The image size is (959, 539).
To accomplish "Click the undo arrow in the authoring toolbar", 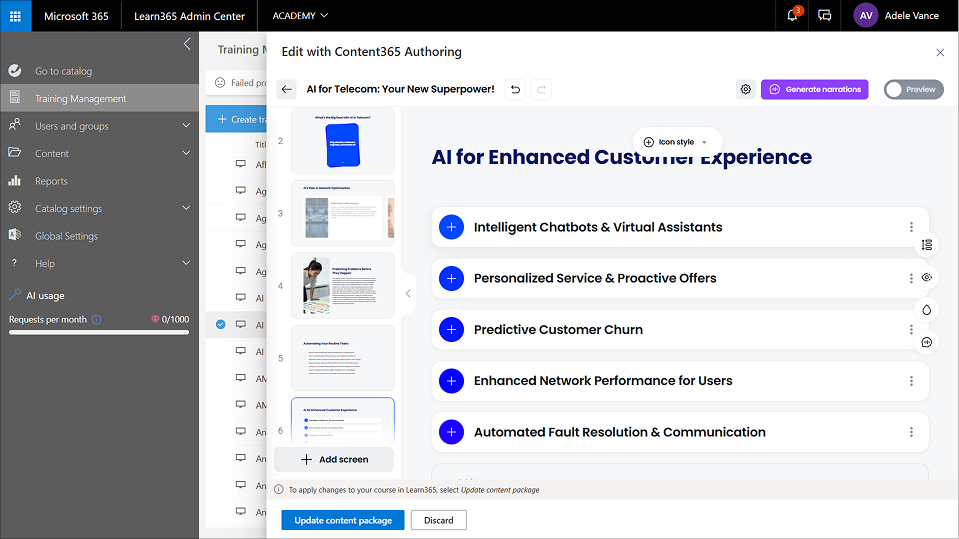I will click(x=515, y=89).
